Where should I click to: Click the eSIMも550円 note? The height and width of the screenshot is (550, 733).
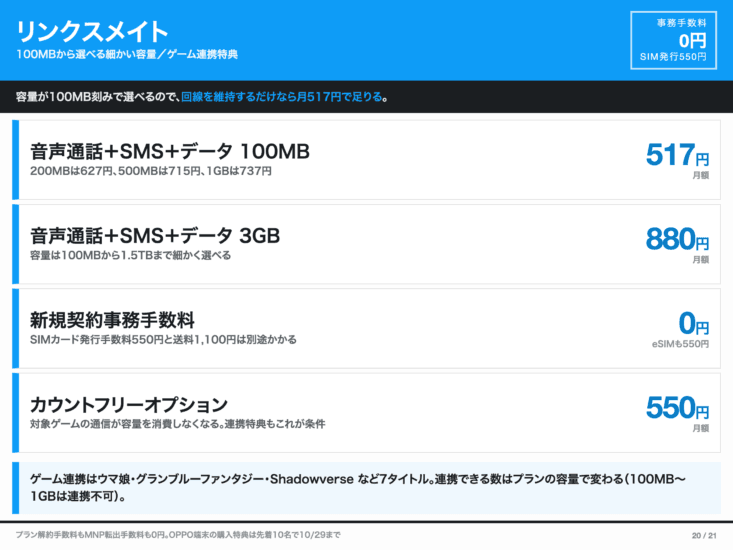680,344
